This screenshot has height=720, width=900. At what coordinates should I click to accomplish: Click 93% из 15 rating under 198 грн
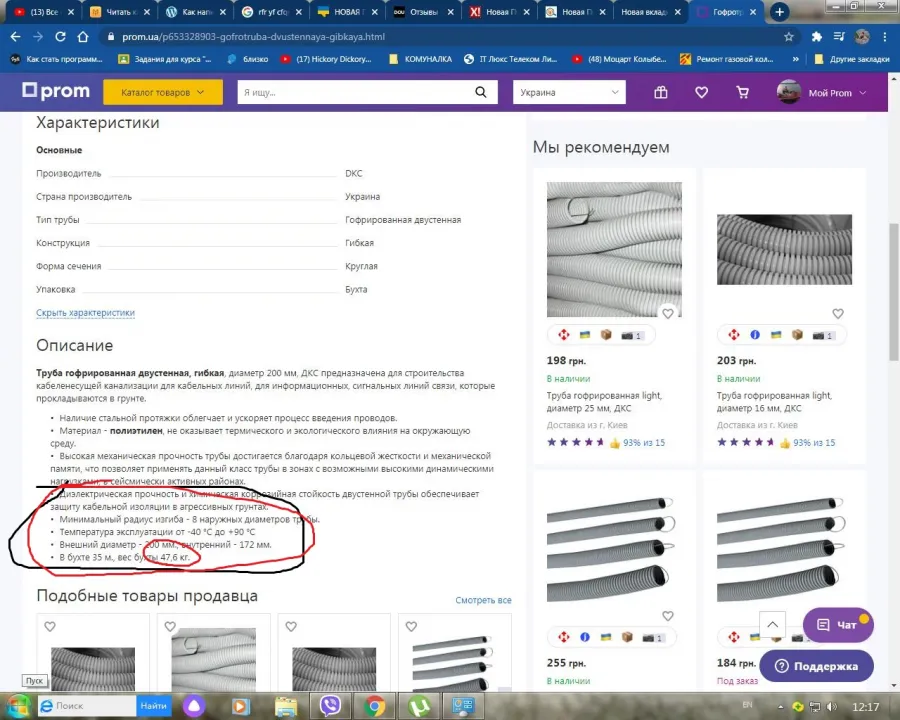pyautogui.click(x=644, y=443)
